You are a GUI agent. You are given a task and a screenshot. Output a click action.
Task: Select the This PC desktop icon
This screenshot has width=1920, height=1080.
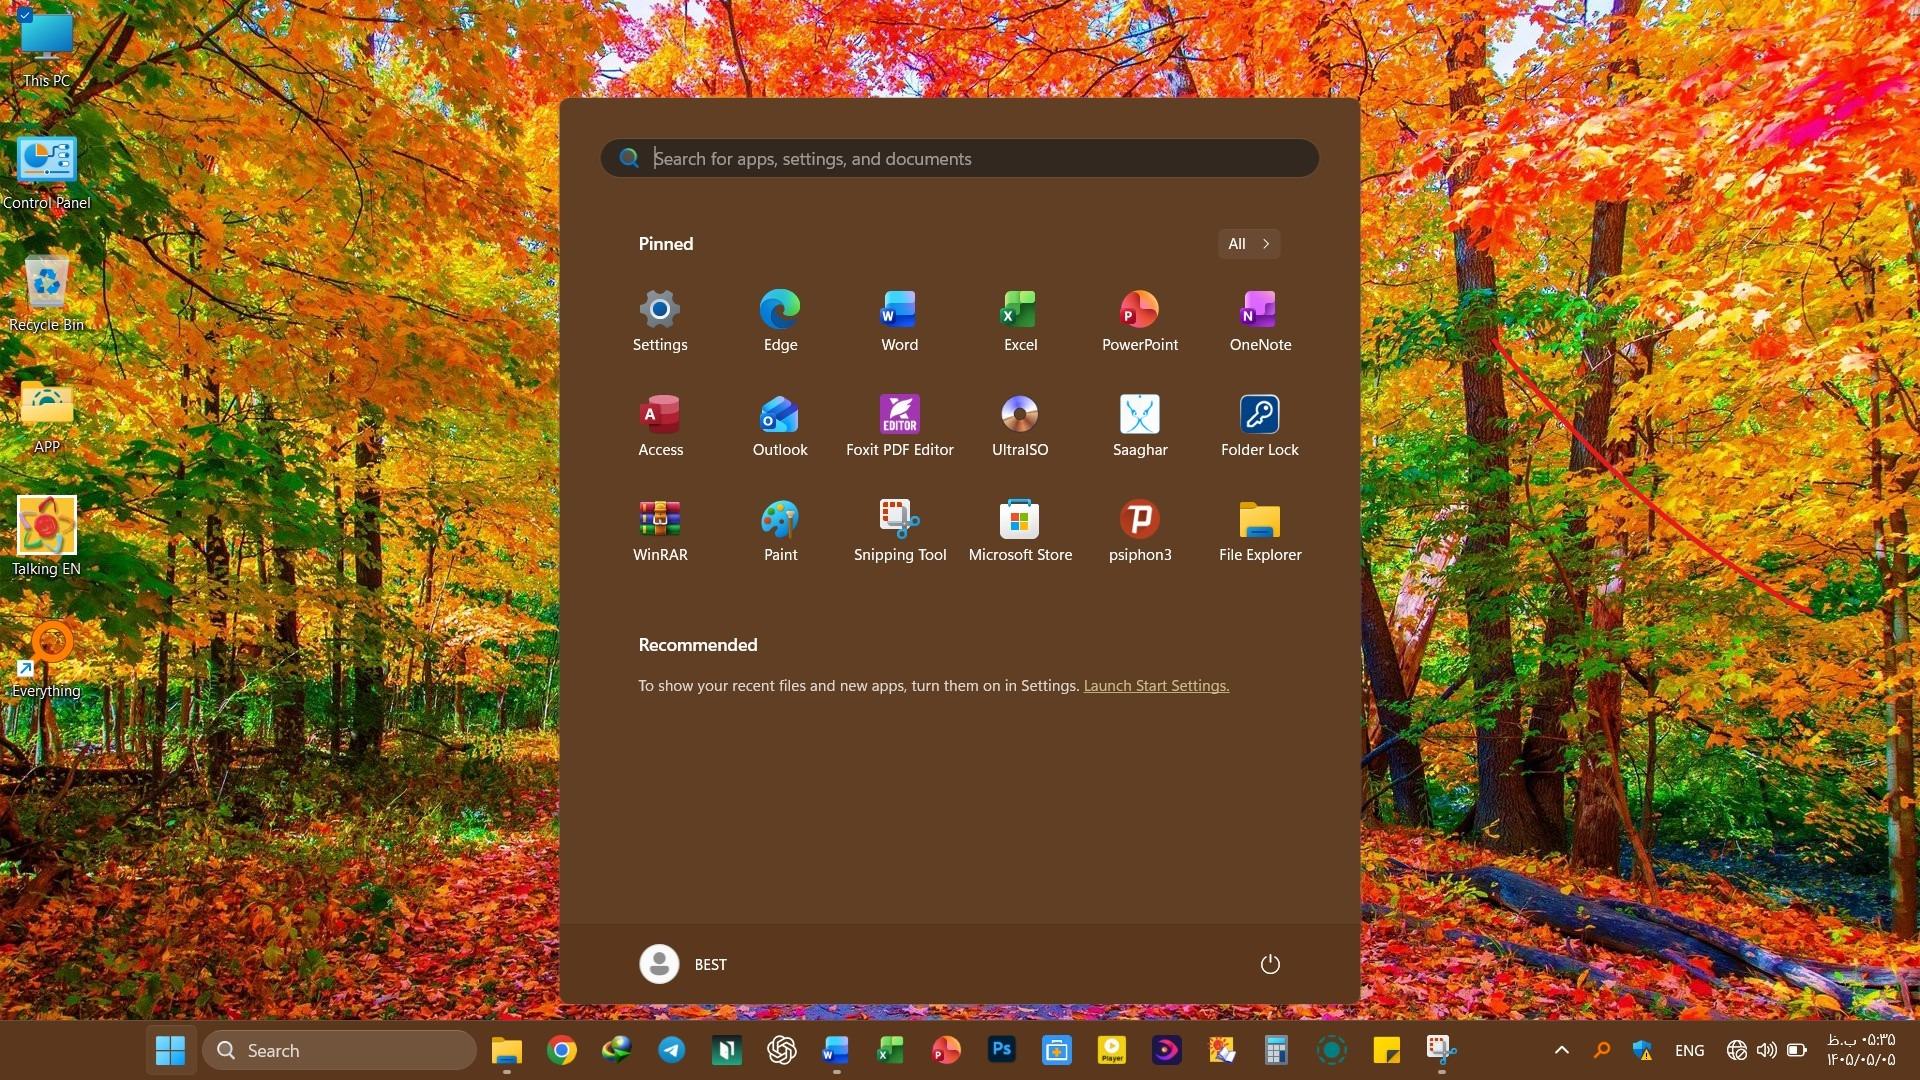(46, 49)
